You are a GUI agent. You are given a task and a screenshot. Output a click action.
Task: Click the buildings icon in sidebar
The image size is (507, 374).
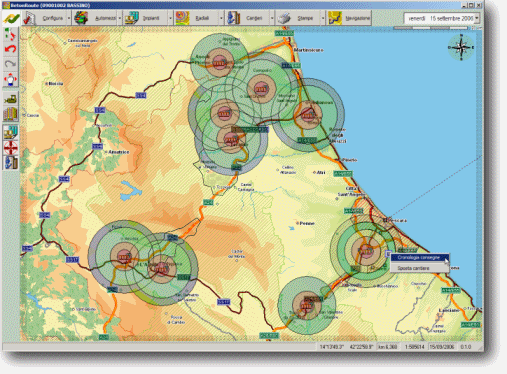10,114
